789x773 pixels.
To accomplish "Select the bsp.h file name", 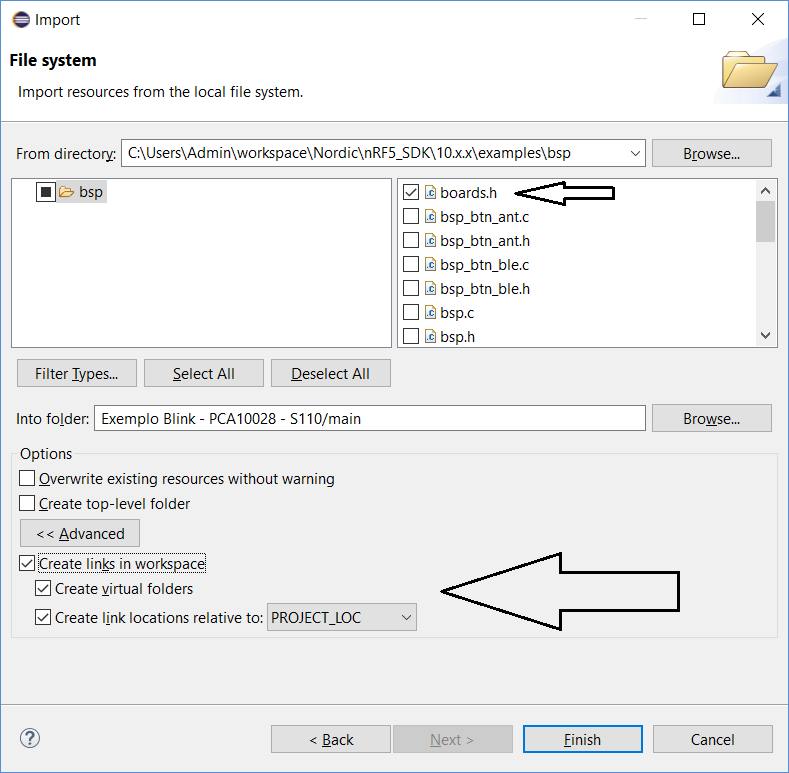I will pos(457,337).
